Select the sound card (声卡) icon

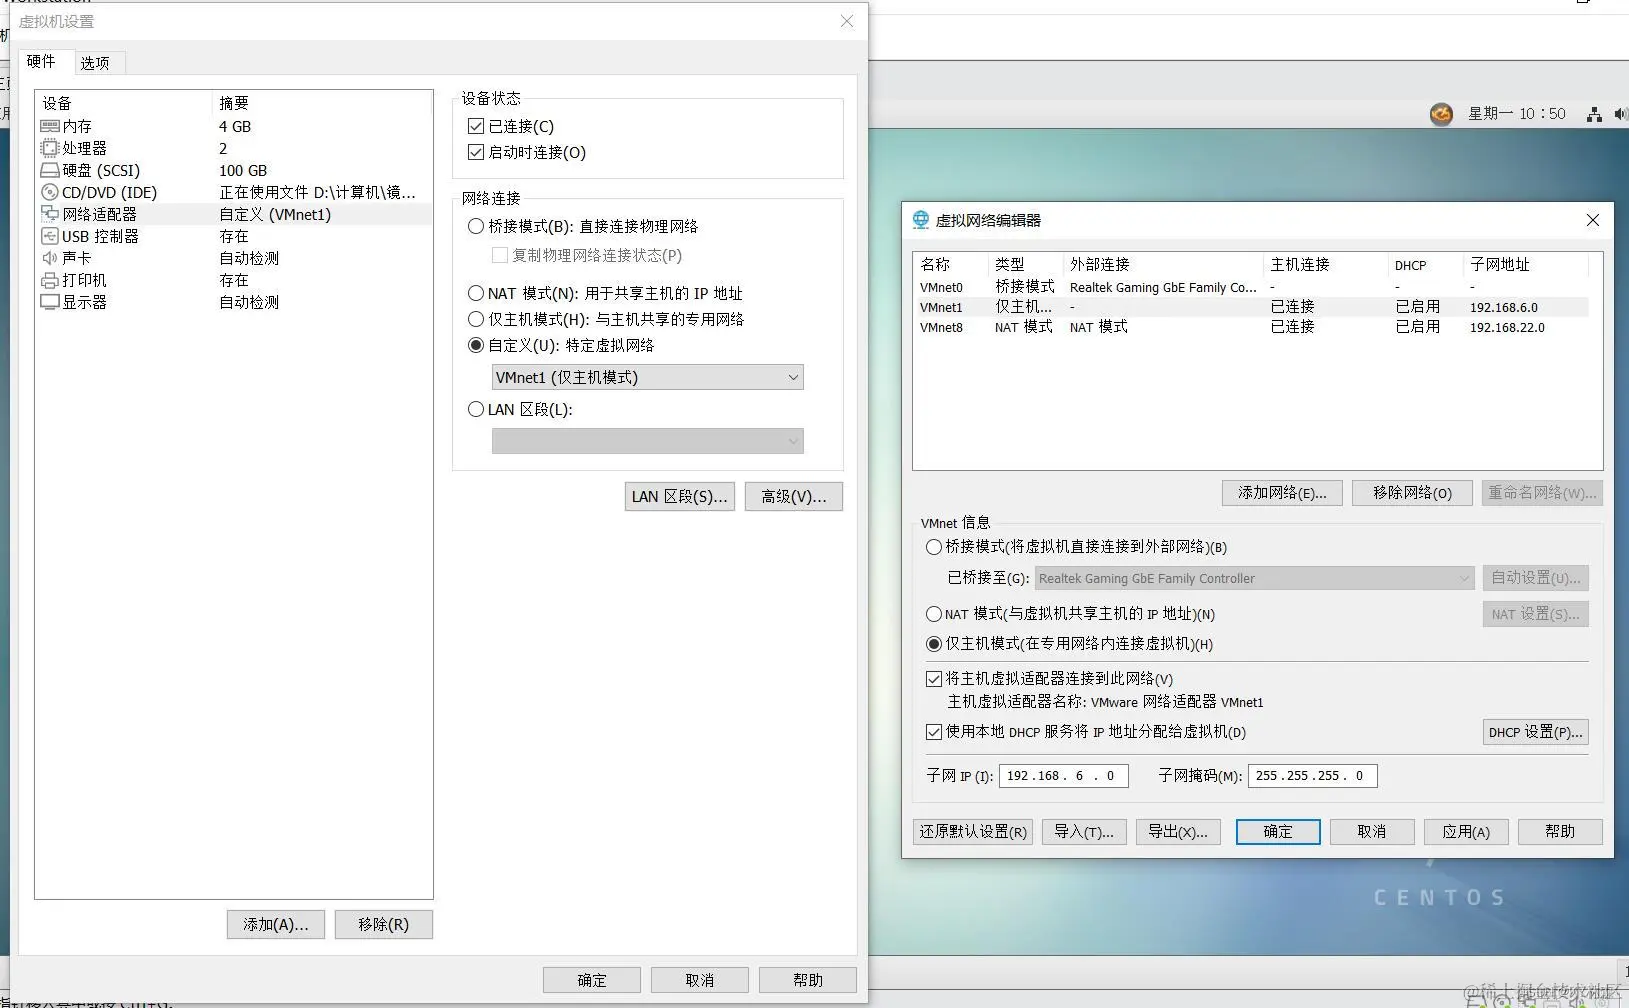[50, 258]
